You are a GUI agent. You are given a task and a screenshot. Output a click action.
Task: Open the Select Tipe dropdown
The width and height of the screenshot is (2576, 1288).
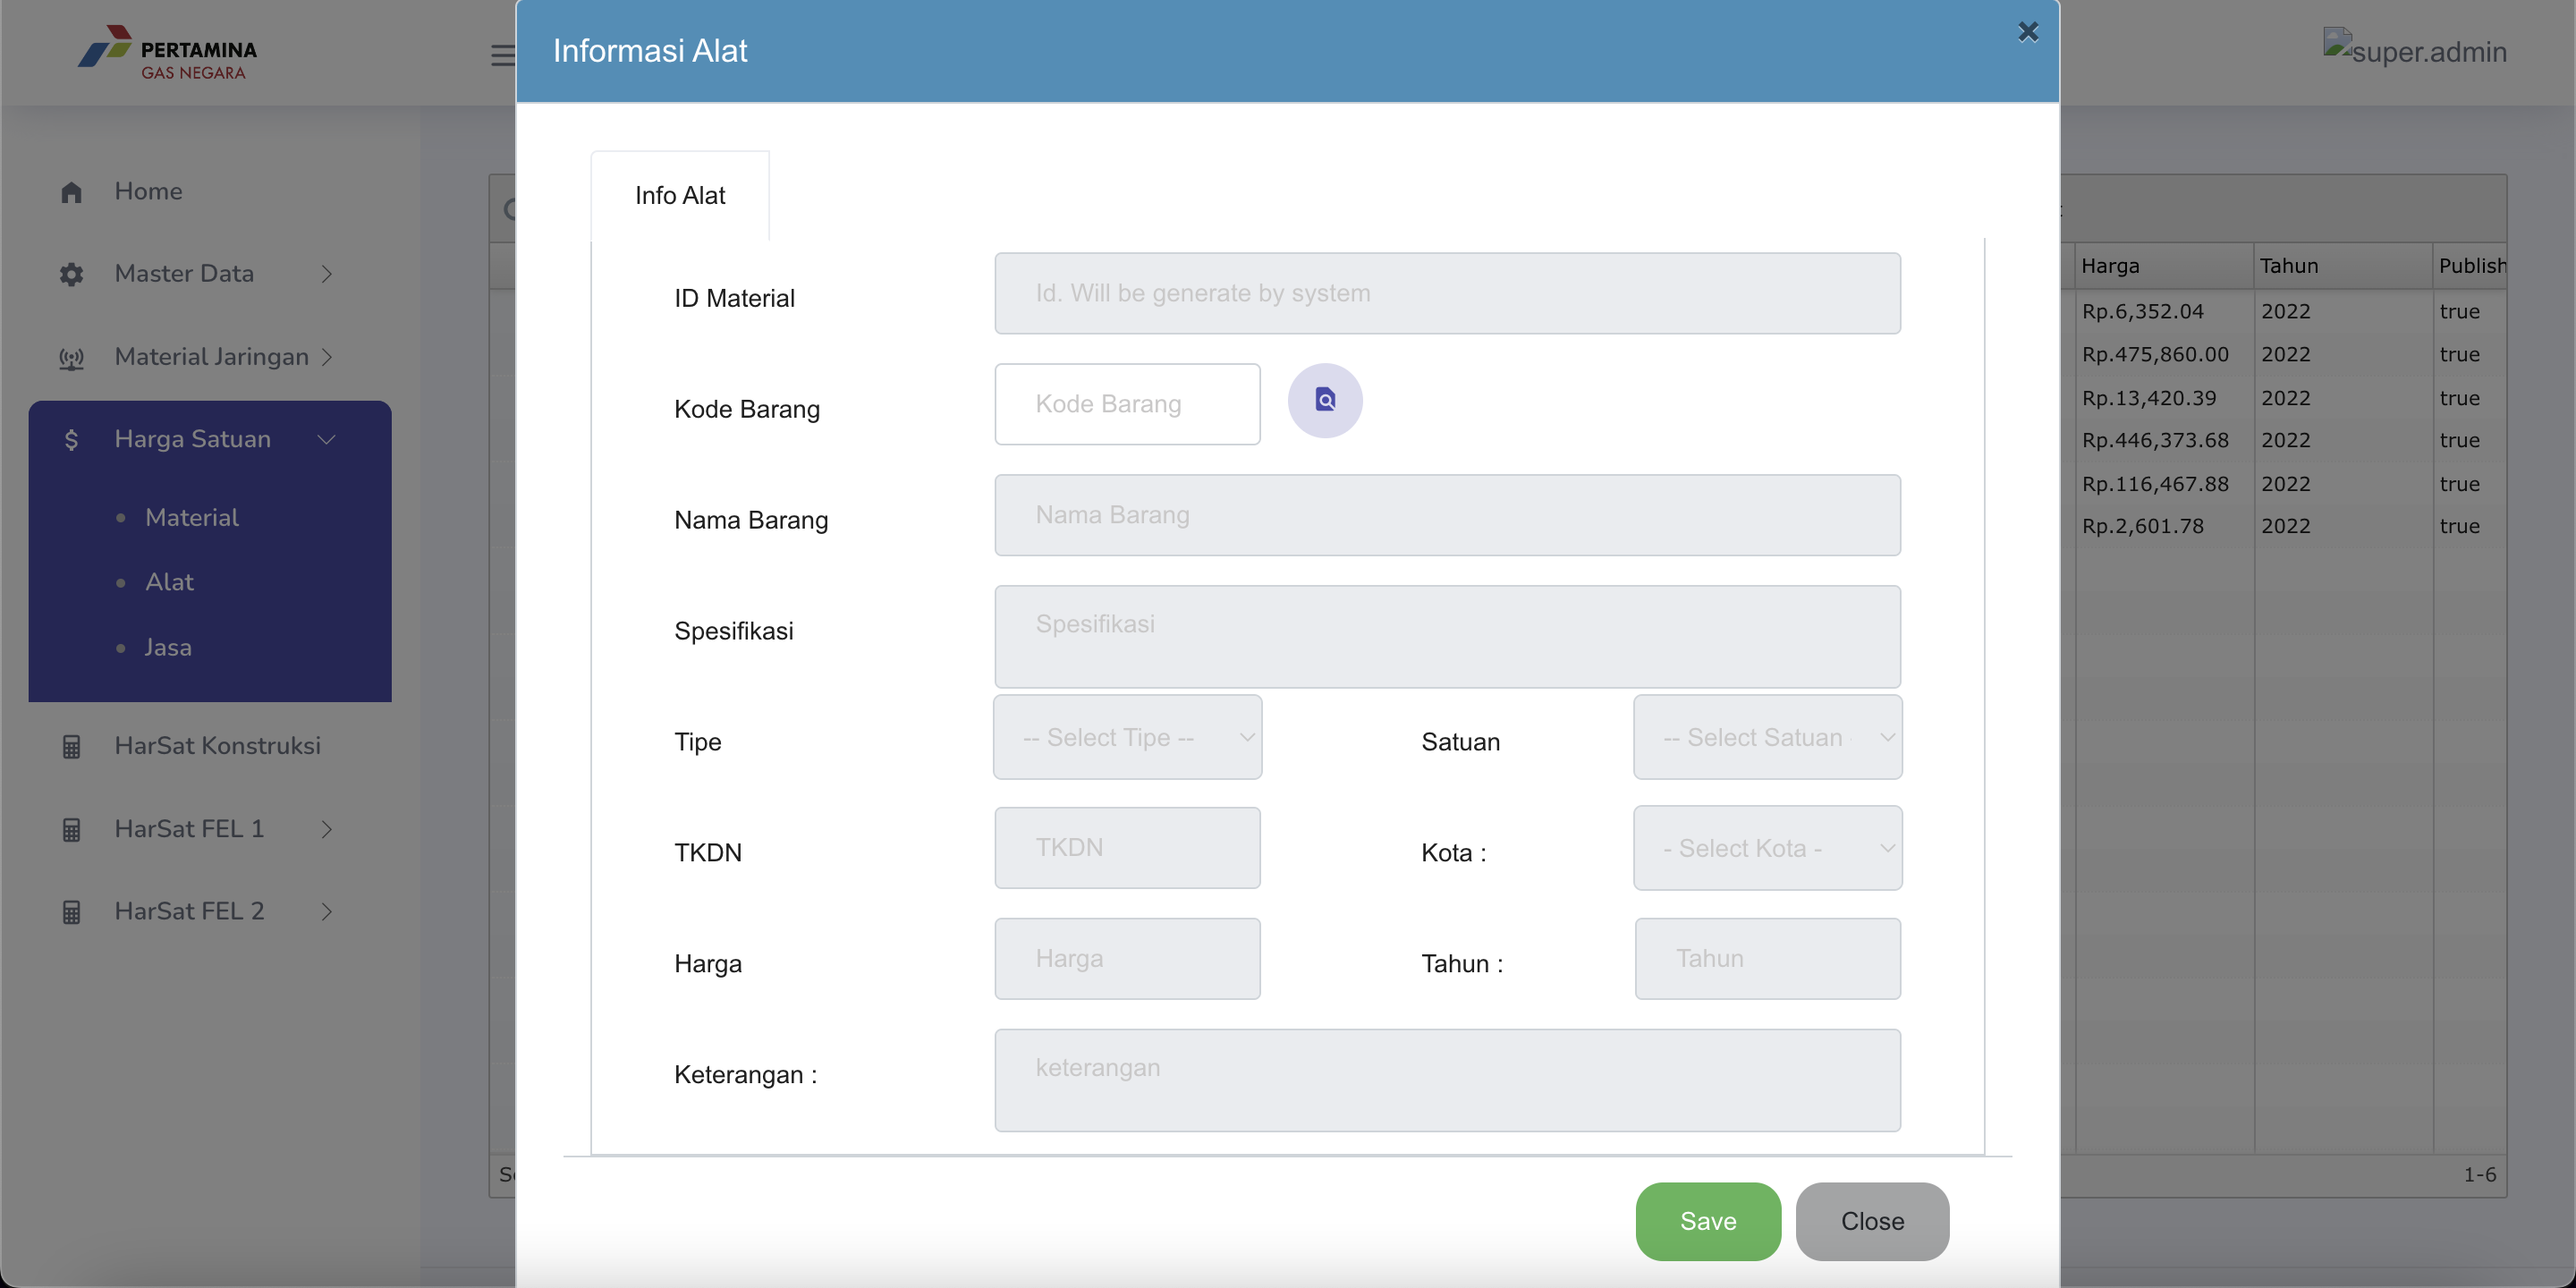pyautogui.click(x=1127, y=737)
